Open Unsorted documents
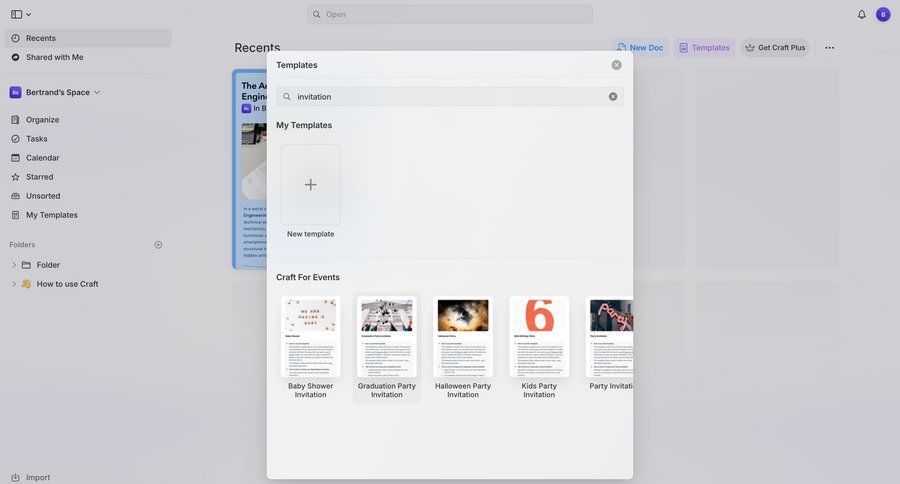Image resolution: width=900 pixels, height=484 pixels. (x=43, y=196)
